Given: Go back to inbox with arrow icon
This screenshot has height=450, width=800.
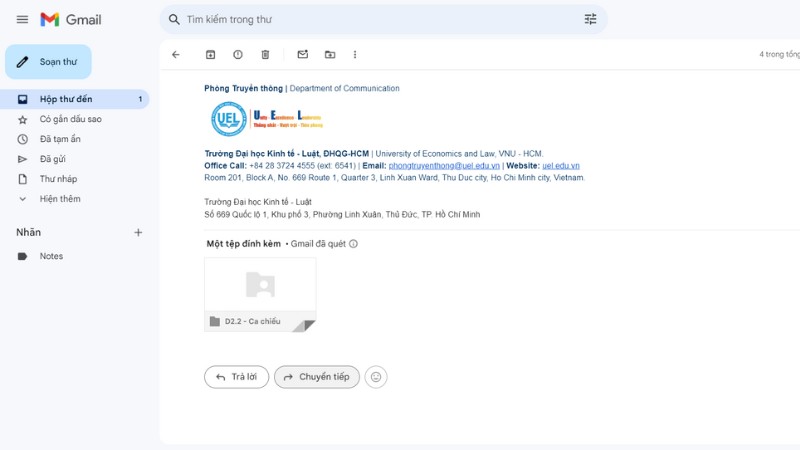Looking at the screenshot, I should click(176, 55).
